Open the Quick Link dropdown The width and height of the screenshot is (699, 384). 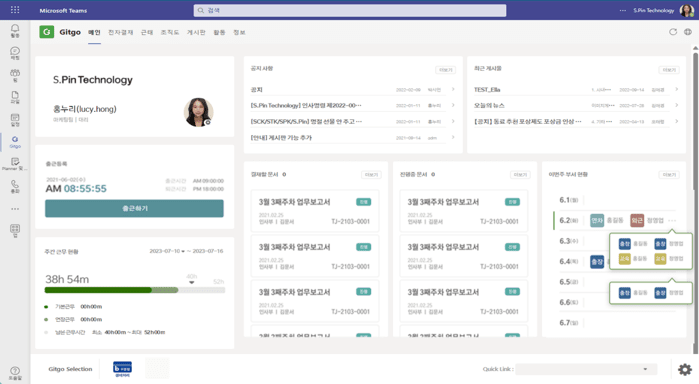(586, 369)
